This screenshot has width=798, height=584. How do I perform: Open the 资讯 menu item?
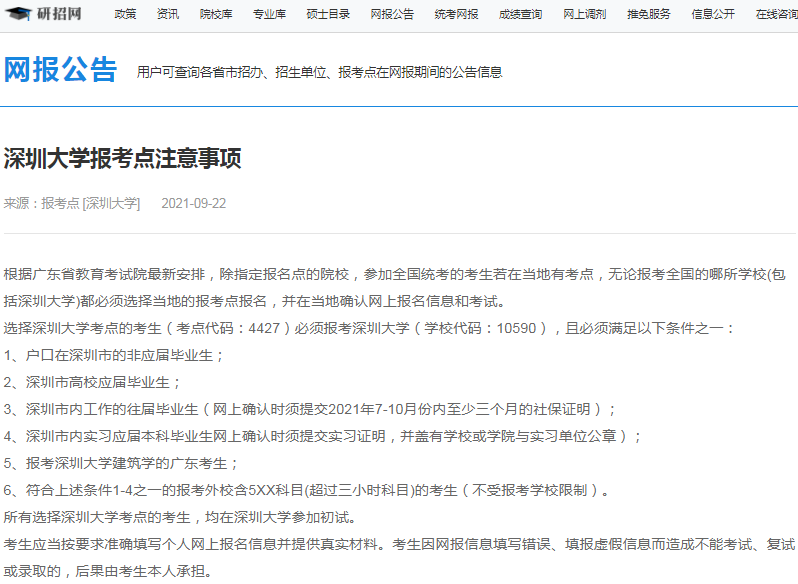168,14
